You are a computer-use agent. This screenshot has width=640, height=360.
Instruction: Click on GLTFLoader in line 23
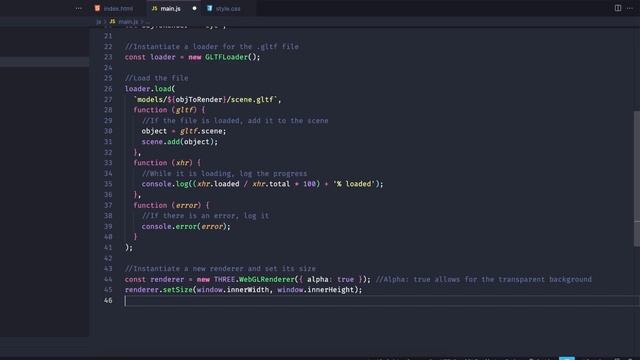pos(226,57)
